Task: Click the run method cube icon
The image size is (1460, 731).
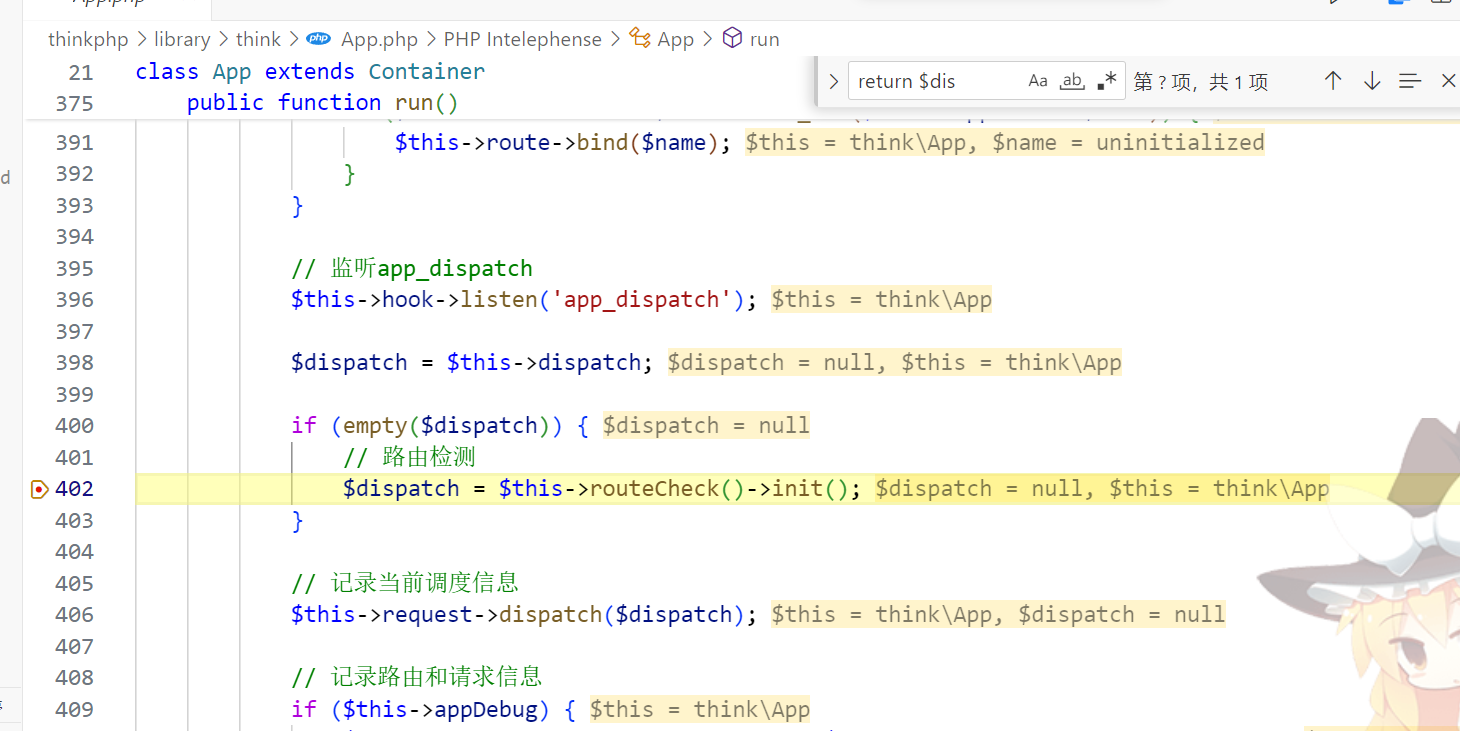Action: [x=733, y=39]
